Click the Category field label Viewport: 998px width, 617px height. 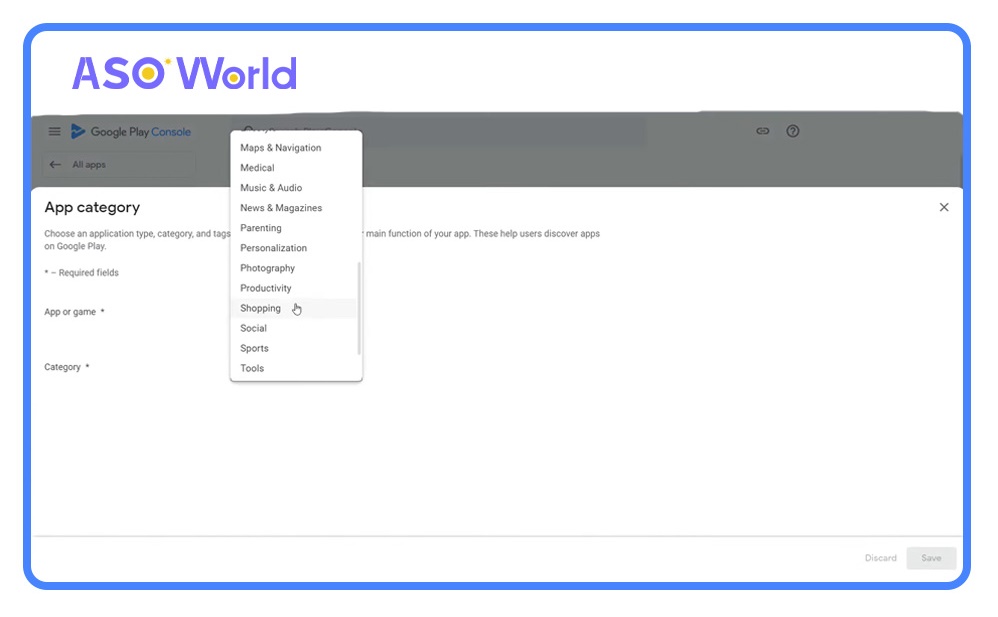point(67,367)
